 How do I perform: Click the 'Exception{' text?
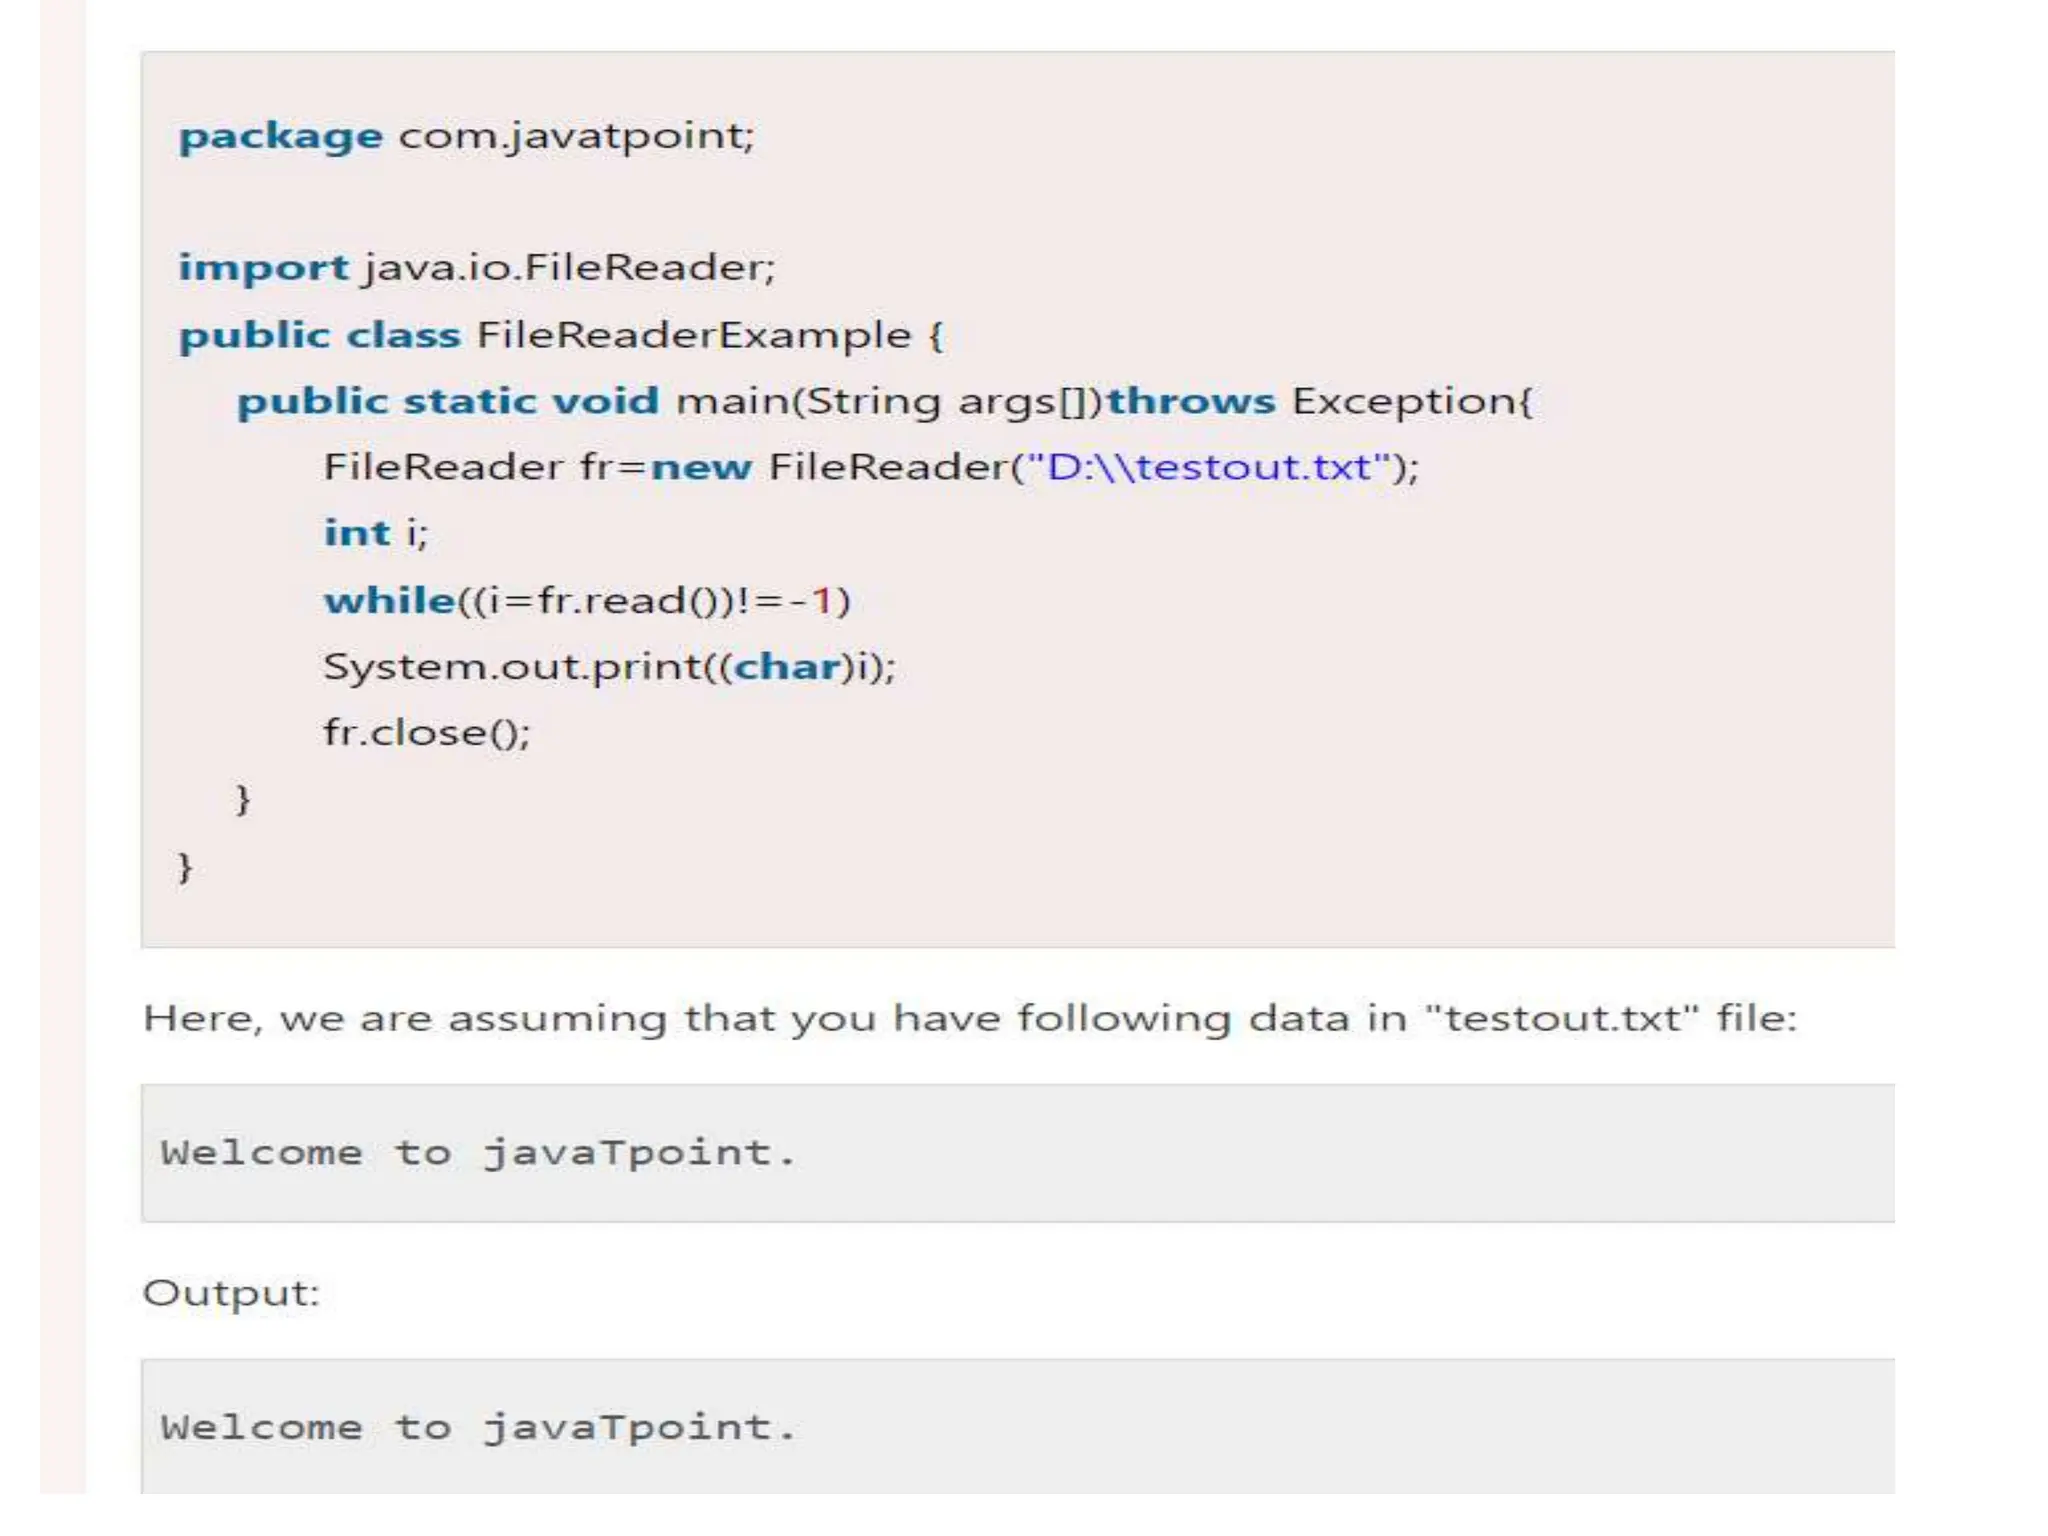[1411, 401]
